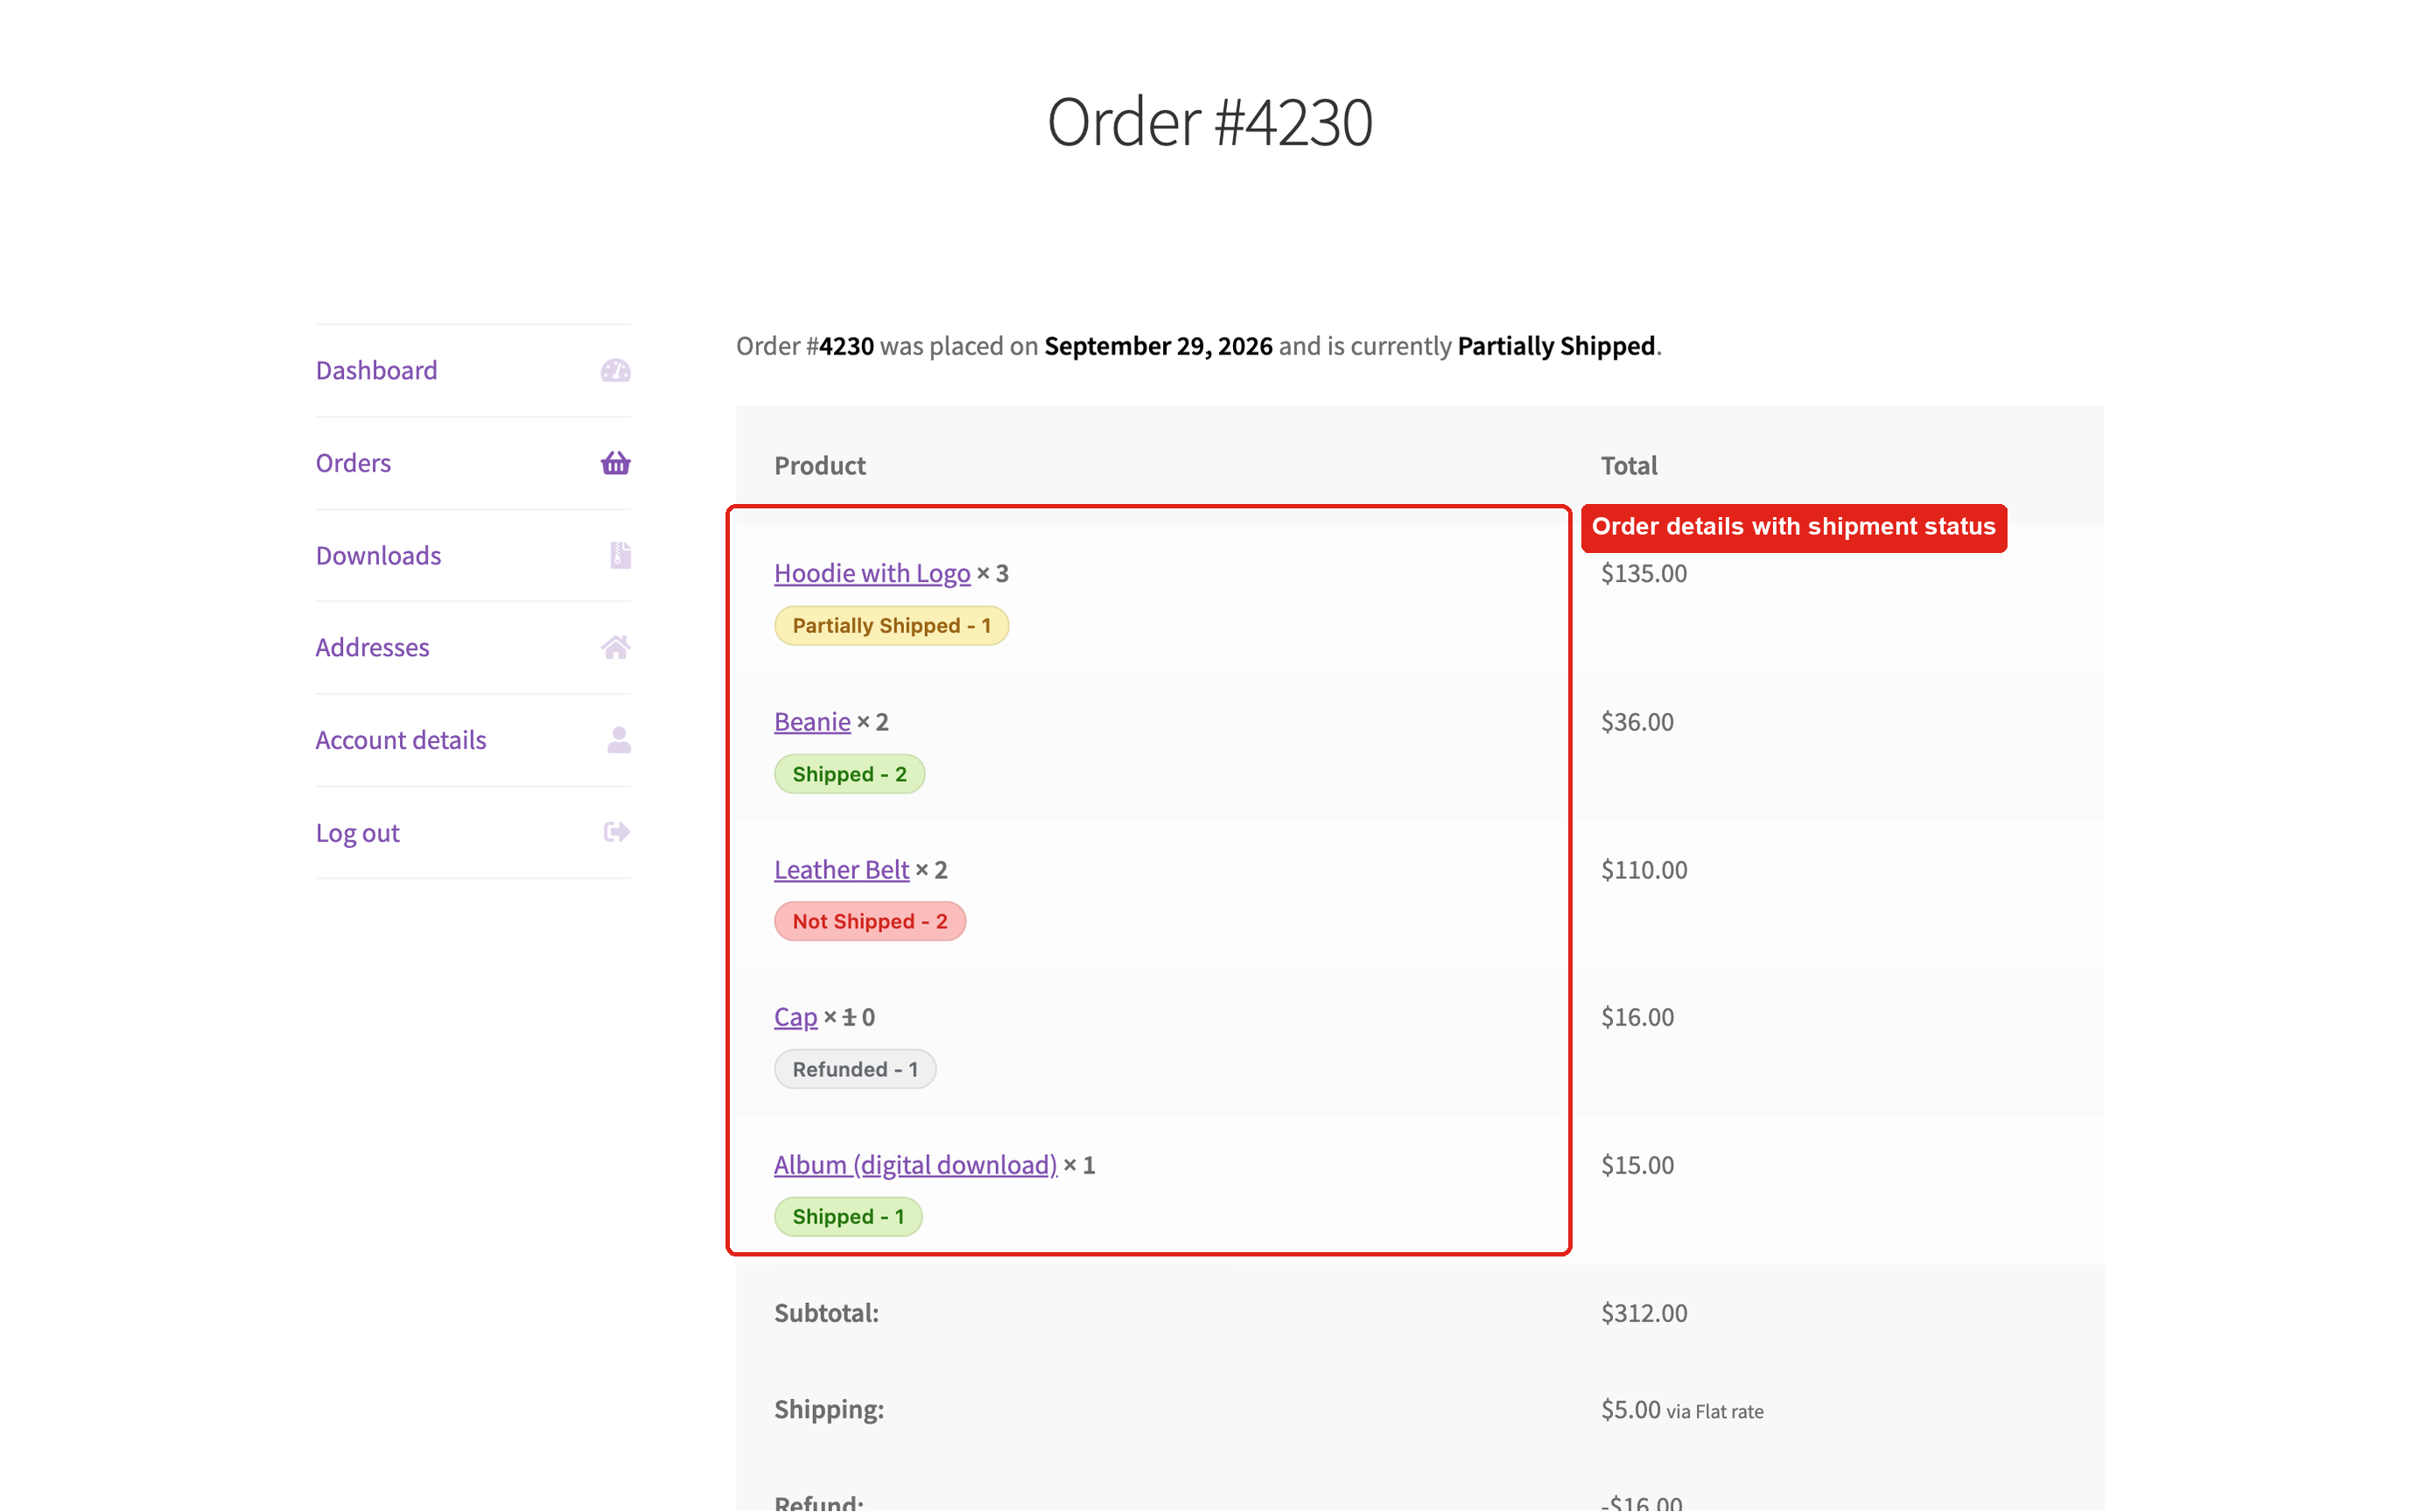This screenshot has width=2418, height=1512.
Task: Click the $5.00 via Flat rate text
Action: point(1681,1410)
